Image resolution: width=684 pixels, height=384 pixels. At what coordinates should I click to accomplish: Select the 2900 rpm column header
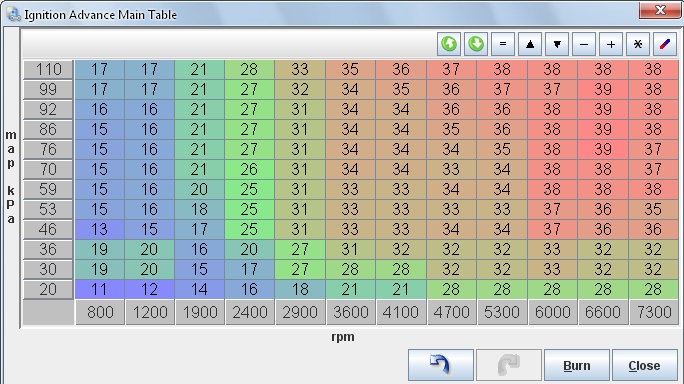coord(300,312)
